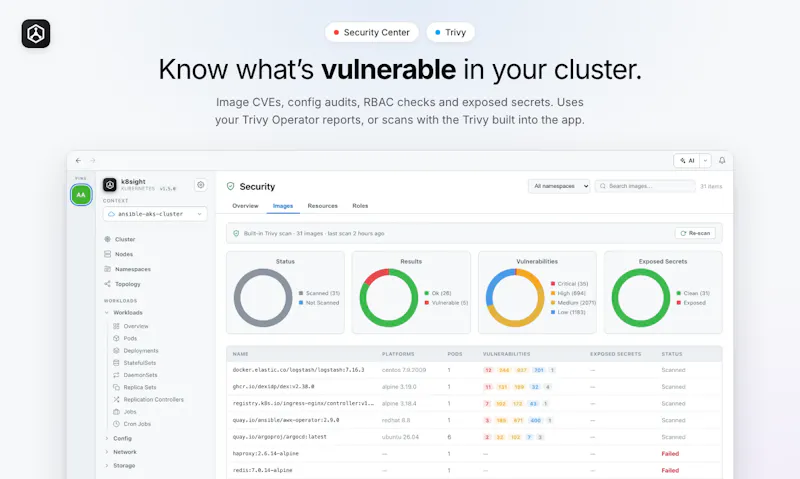The height and width of the screenshot is (479, 800).
Task: Sort by the NAME column header
Action: tap(240, 354)
